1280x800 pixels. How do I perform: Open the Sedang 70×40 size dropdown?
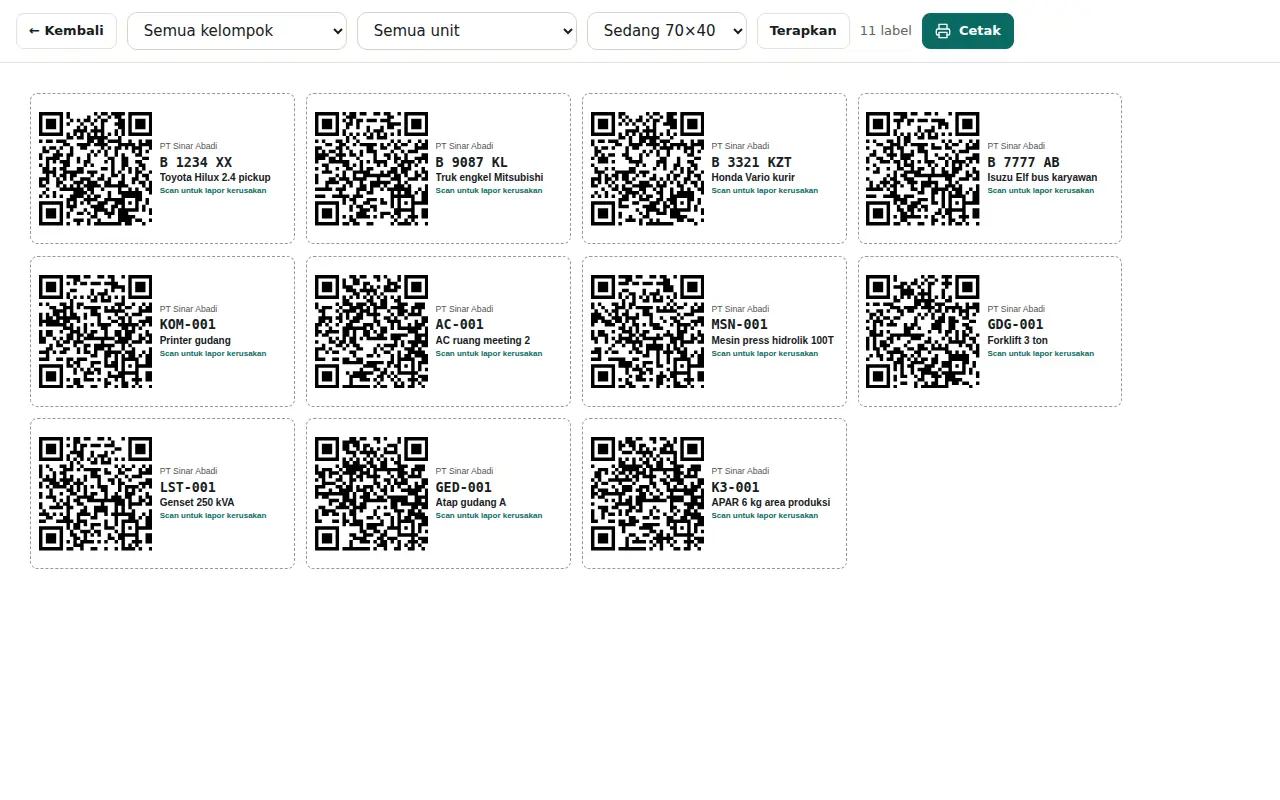click(x=667, y=31)
